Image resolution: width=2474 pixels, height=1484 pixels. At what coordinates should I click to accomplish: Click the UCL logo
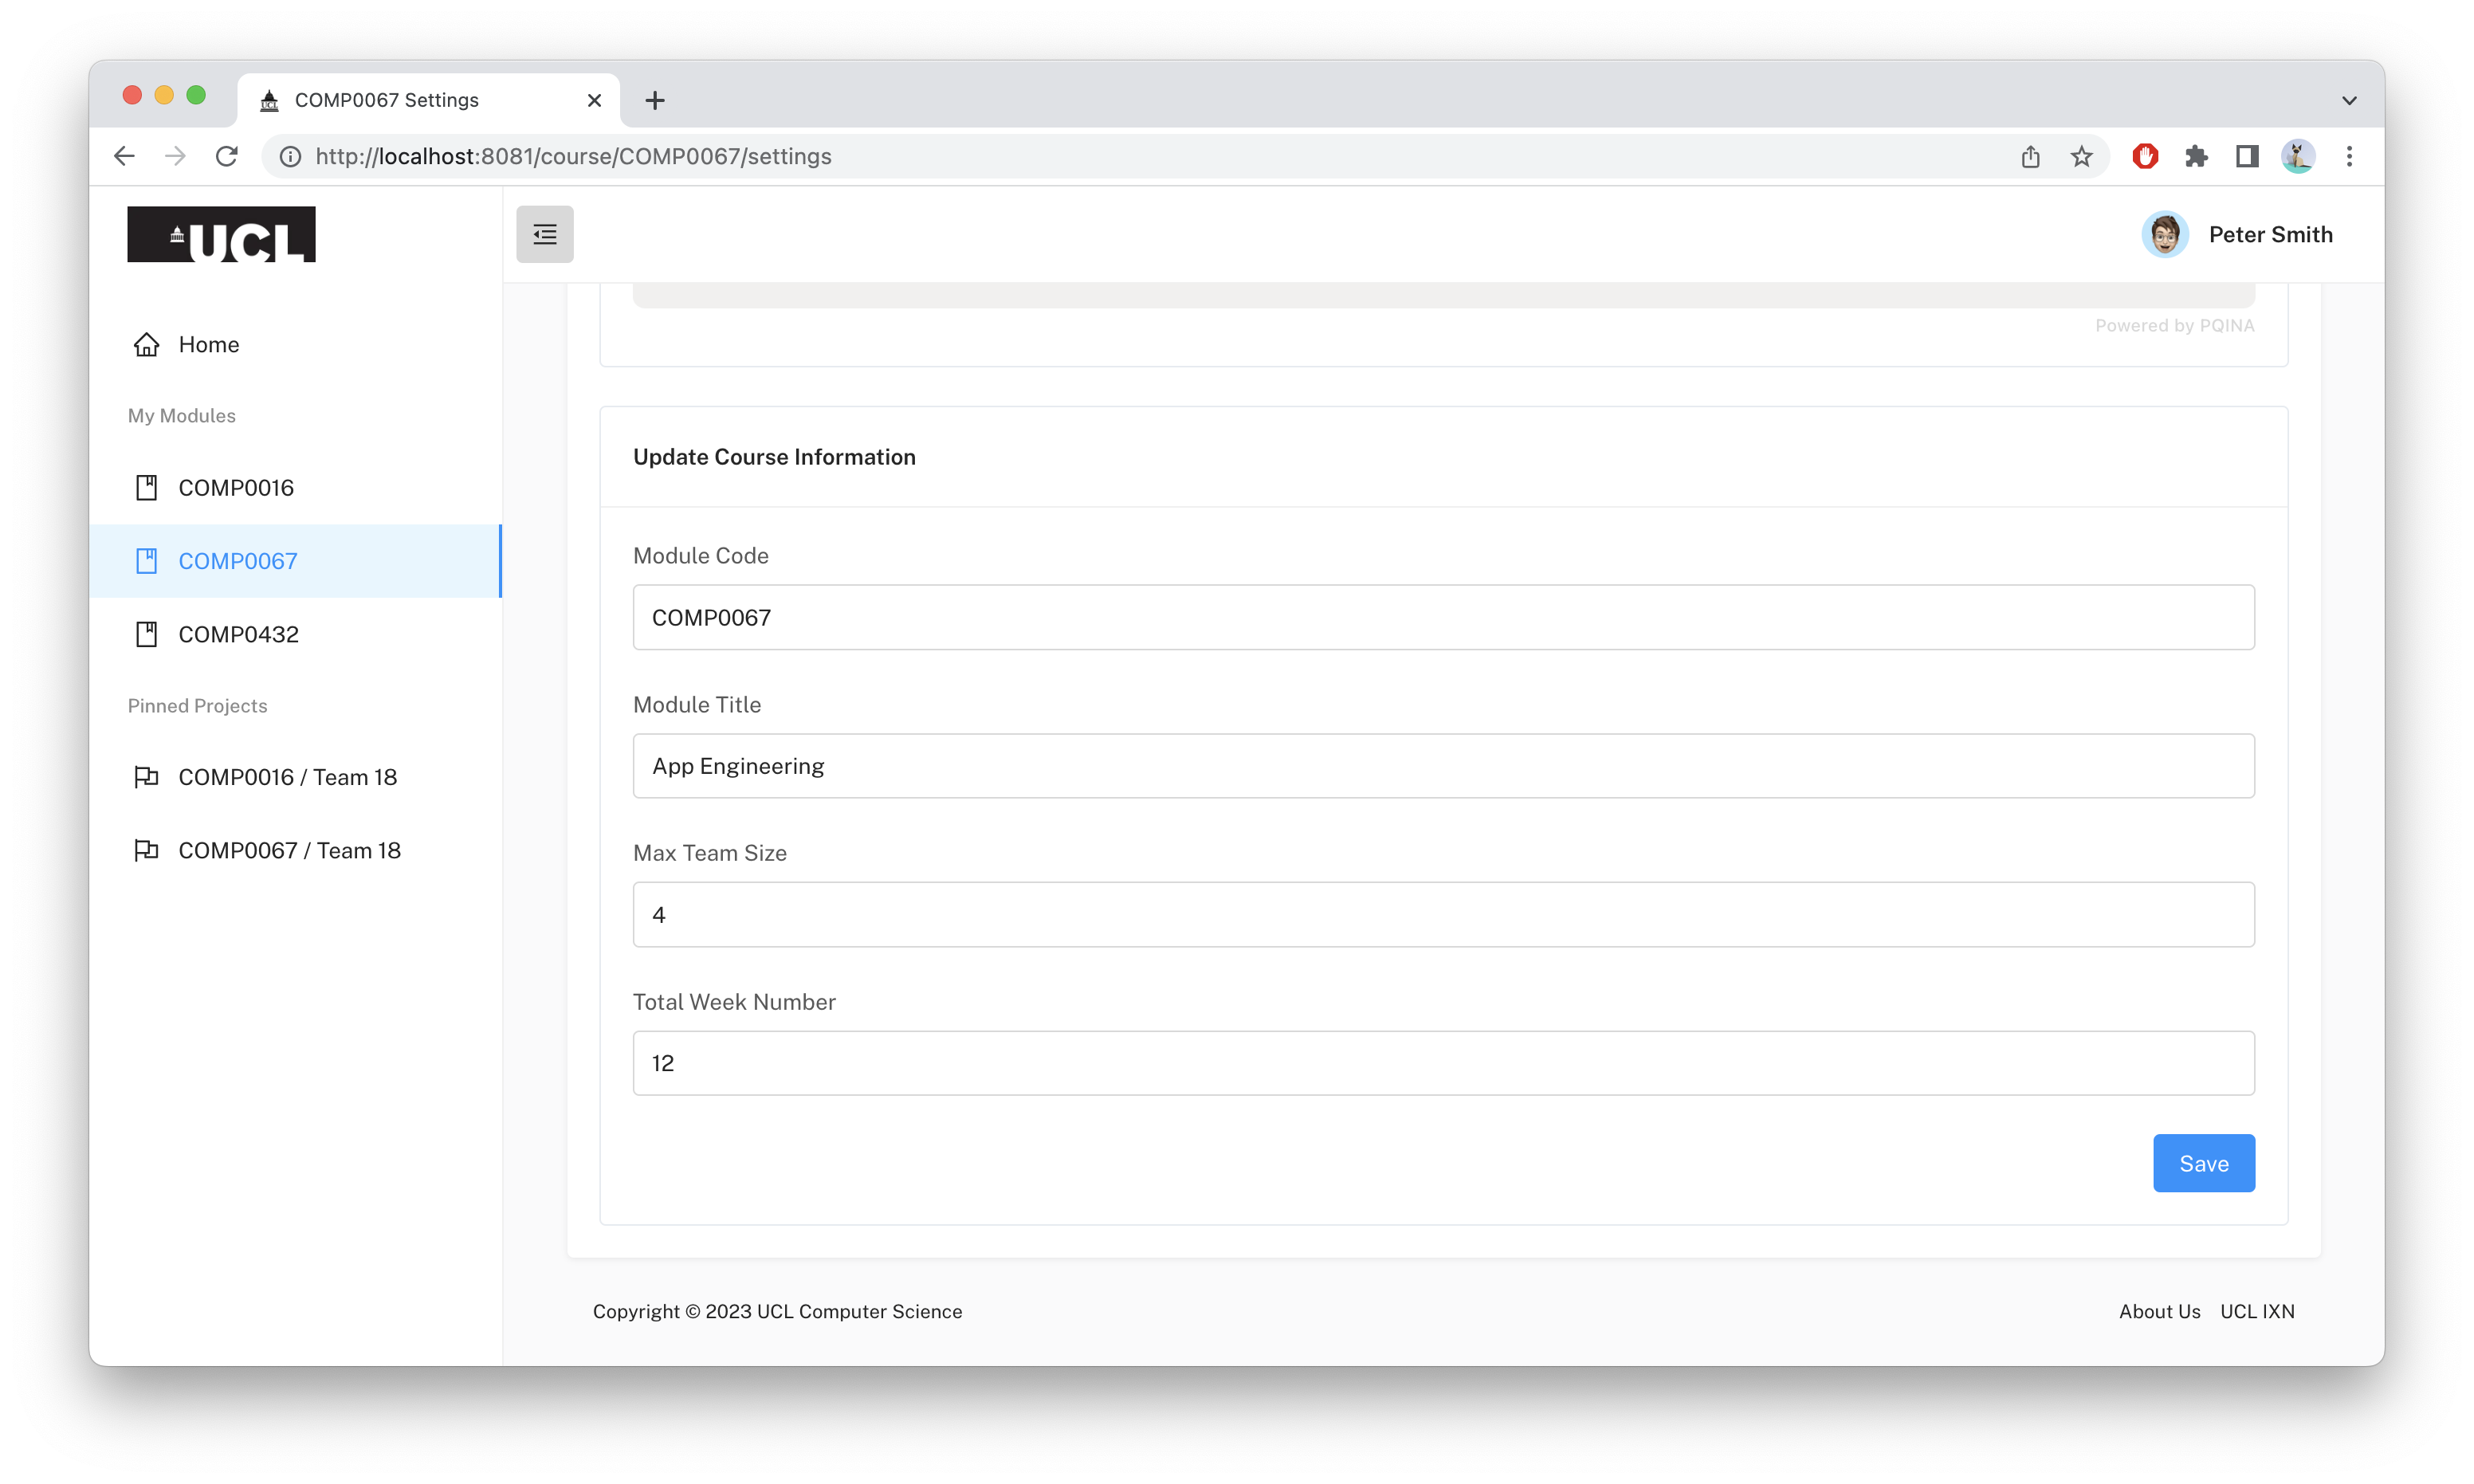coord(221,234)
